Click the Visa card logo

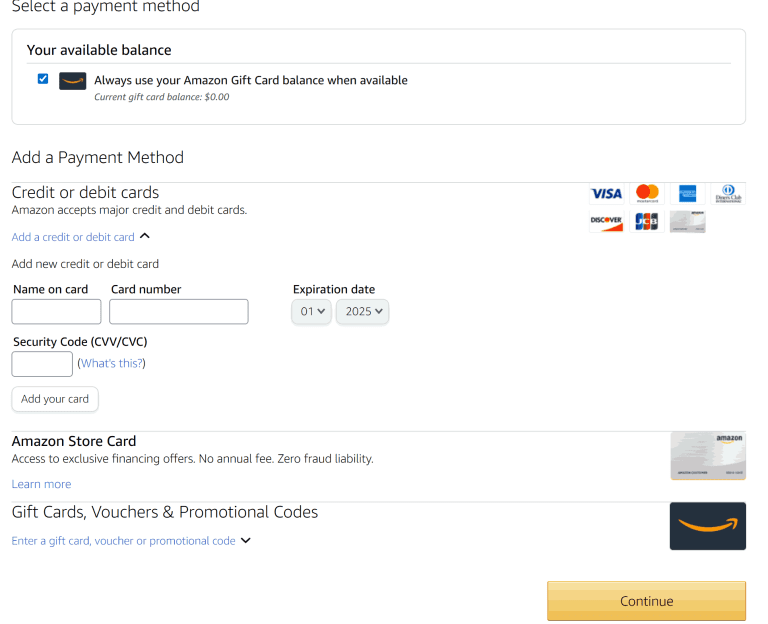click(x=606, y=194)
